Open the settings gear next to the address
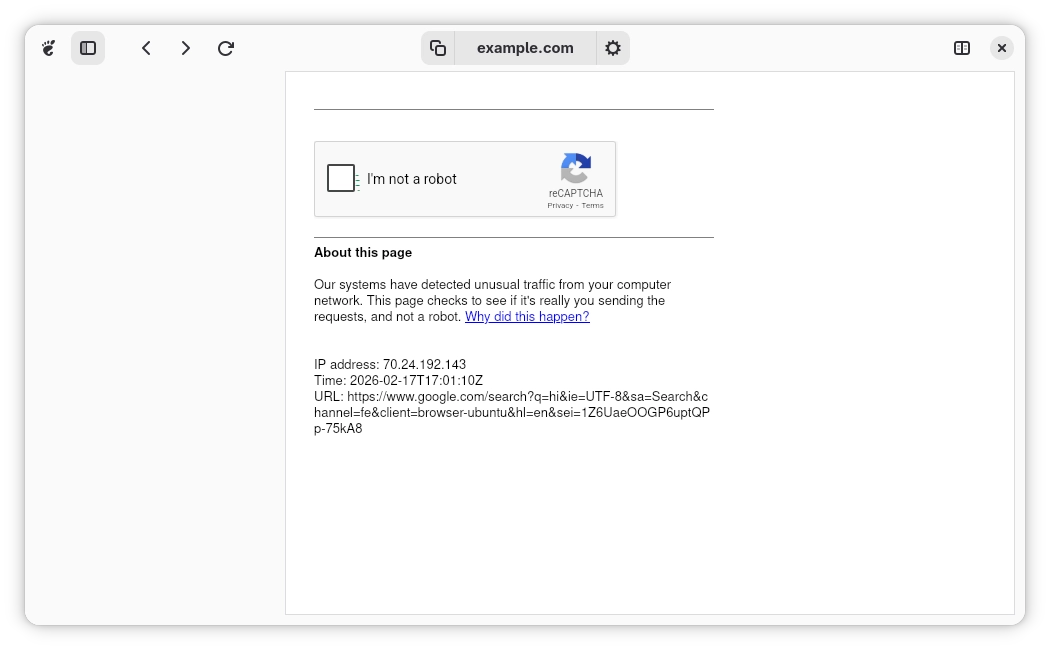This screenshot has height=650, width=1050. tap(613, 48)
